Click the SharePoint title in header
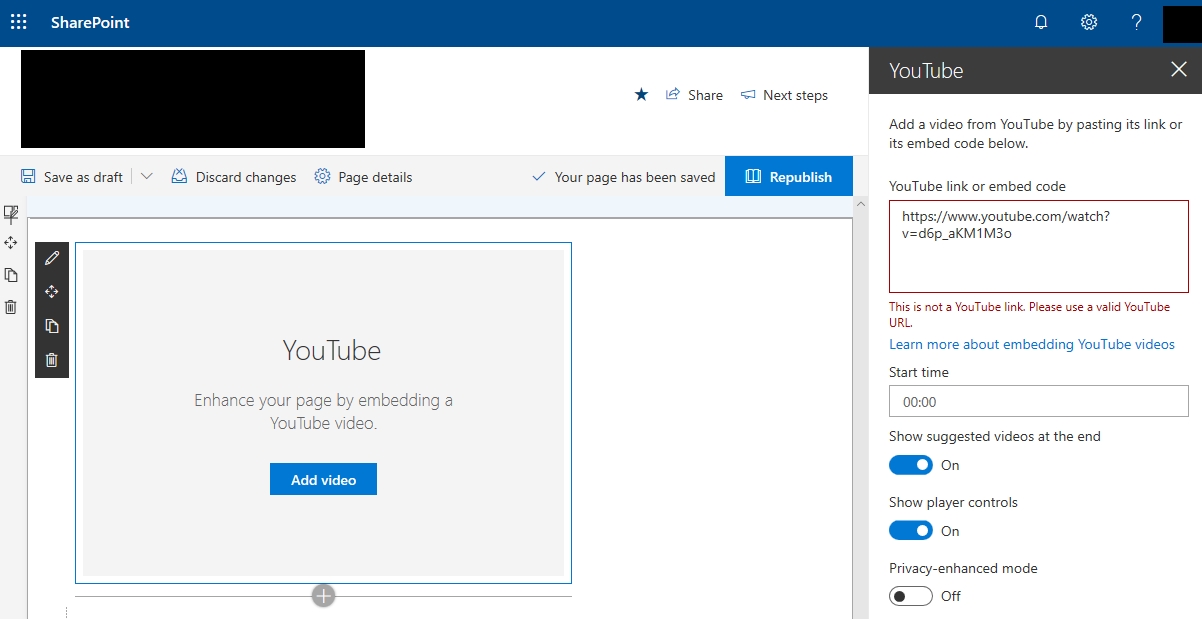The image size is (1202, 619). (x=90, y=22)
